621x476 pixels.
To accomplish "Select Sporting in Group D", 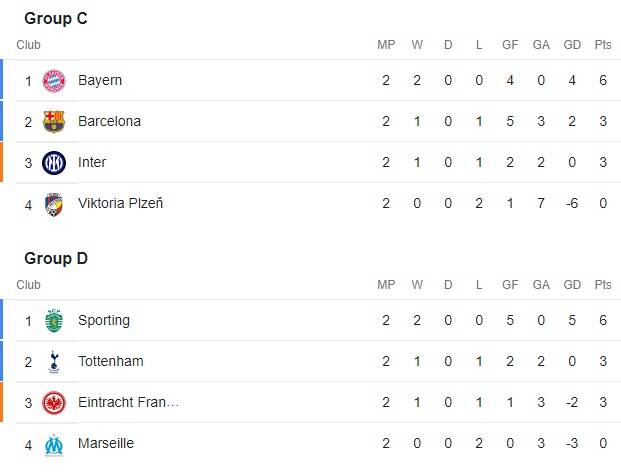I will [x=104, y=321].
